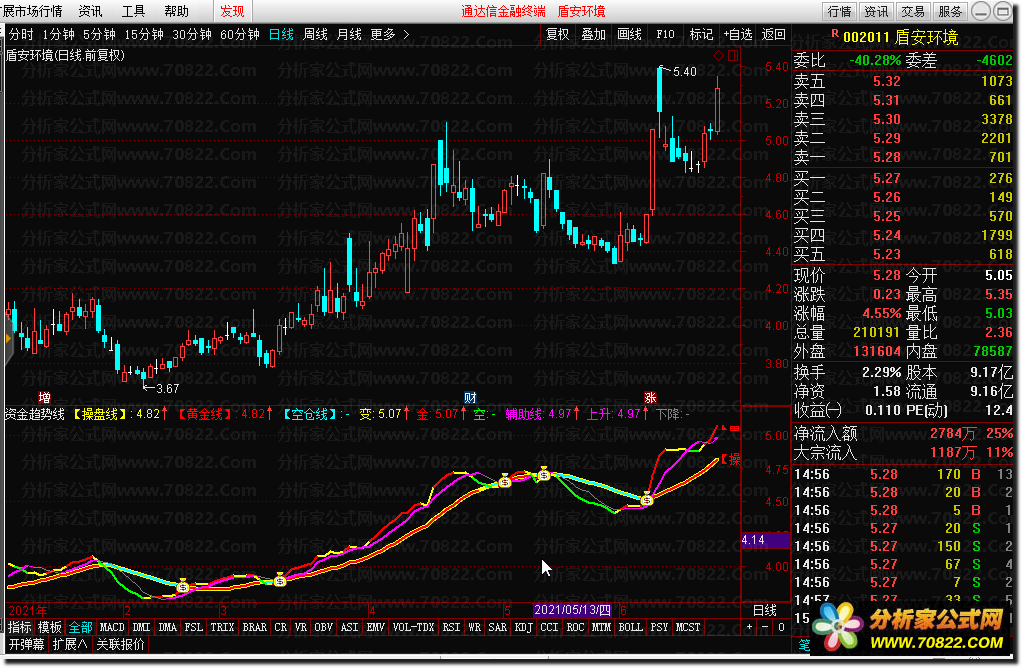The image size is (1023, 668).
Task: Switch to the 发现 tab
Action: (x=232, y=11)
